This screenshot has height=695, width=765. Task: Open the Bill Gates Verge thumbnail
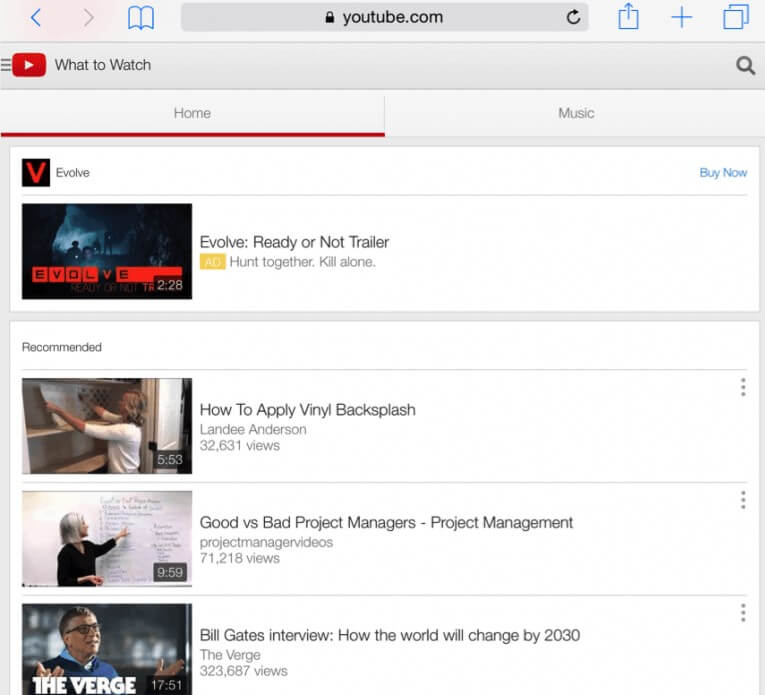click(107, 648)
